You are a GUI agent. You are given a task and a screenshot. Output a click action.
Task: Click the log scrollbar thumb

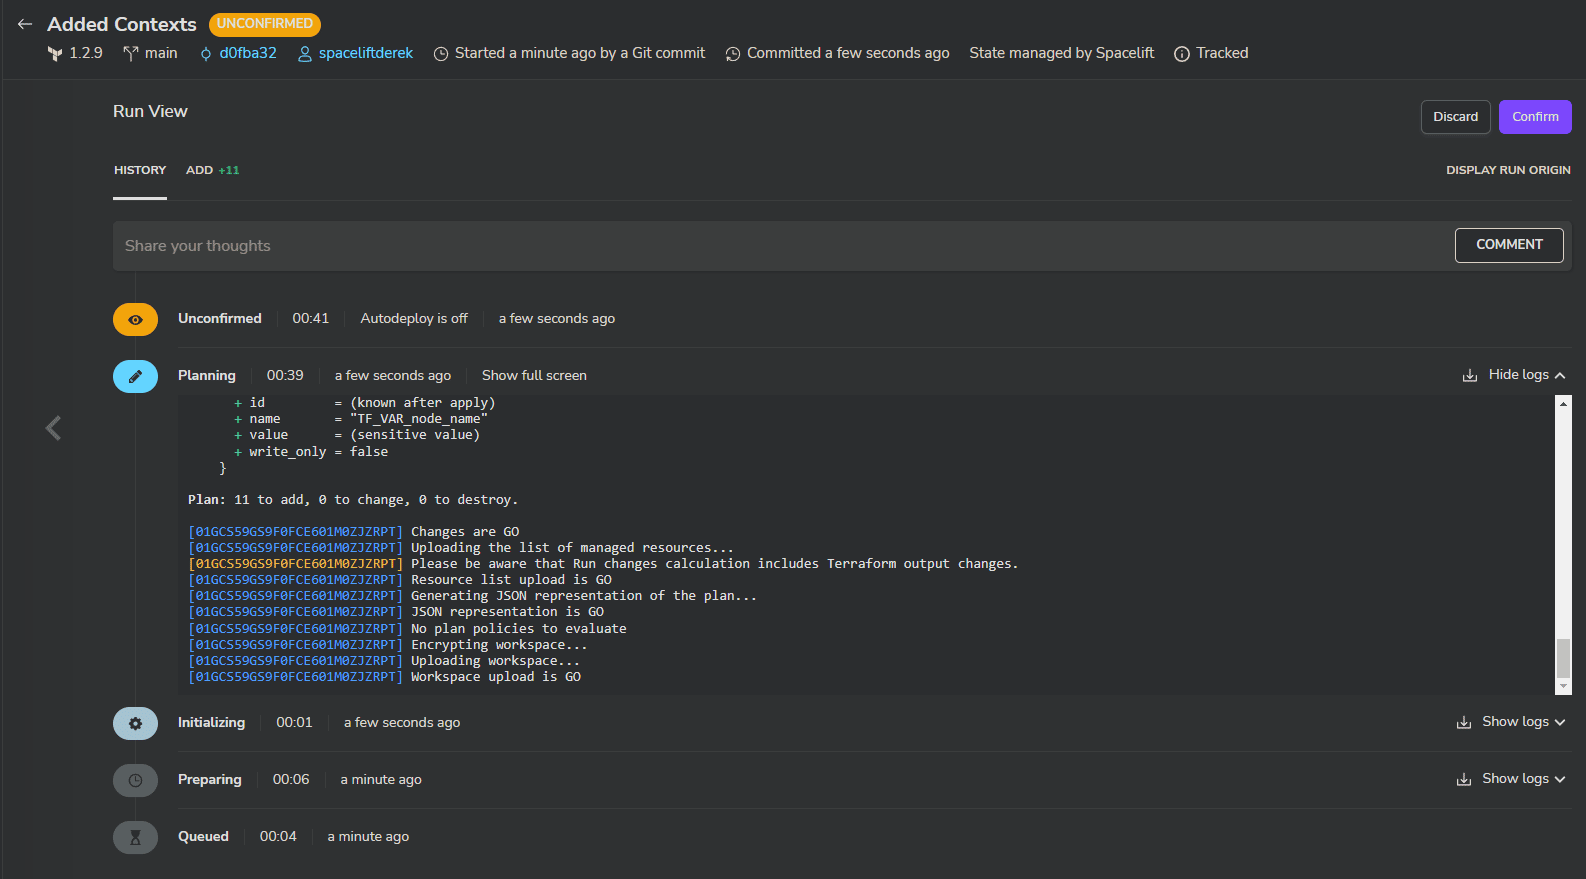coord(1564,658)
